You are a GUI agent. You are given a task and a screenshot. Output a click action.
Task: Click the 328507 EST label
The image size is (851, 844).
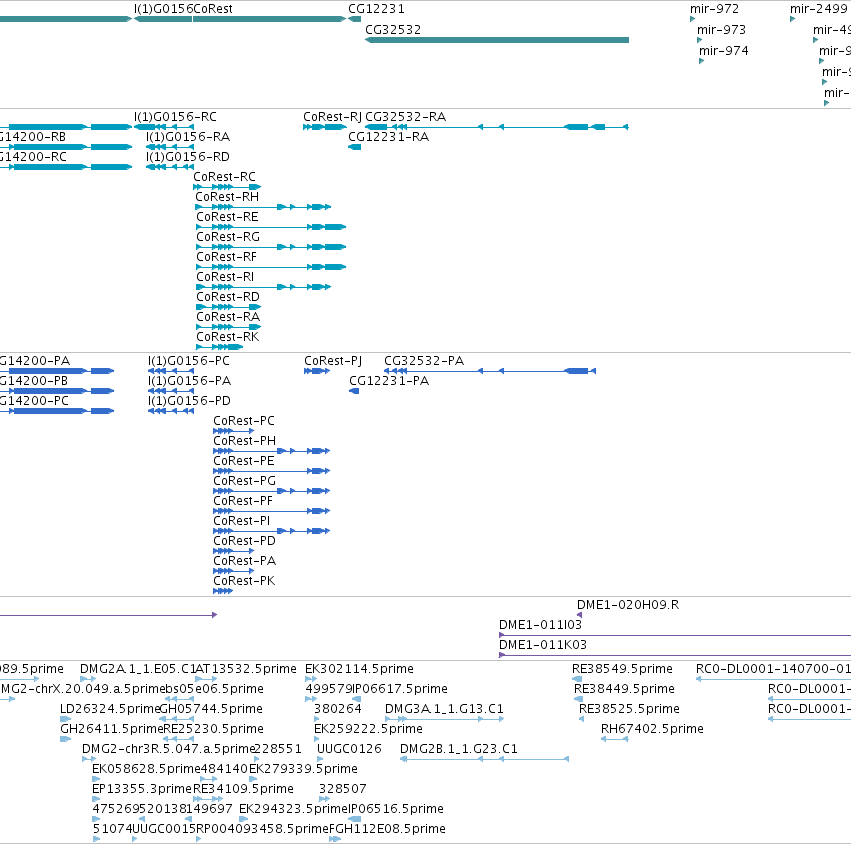coord(342,789)
